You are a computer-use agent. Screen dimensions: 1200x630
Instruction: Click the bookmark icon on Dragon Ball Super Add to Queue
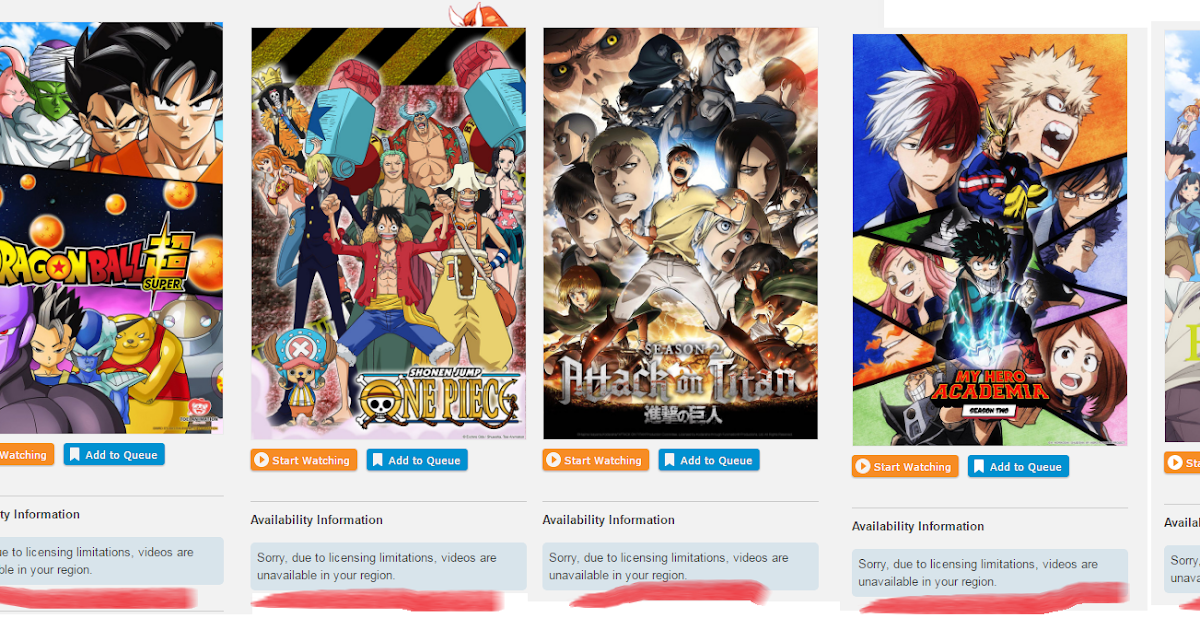click(x=74, y=454)
